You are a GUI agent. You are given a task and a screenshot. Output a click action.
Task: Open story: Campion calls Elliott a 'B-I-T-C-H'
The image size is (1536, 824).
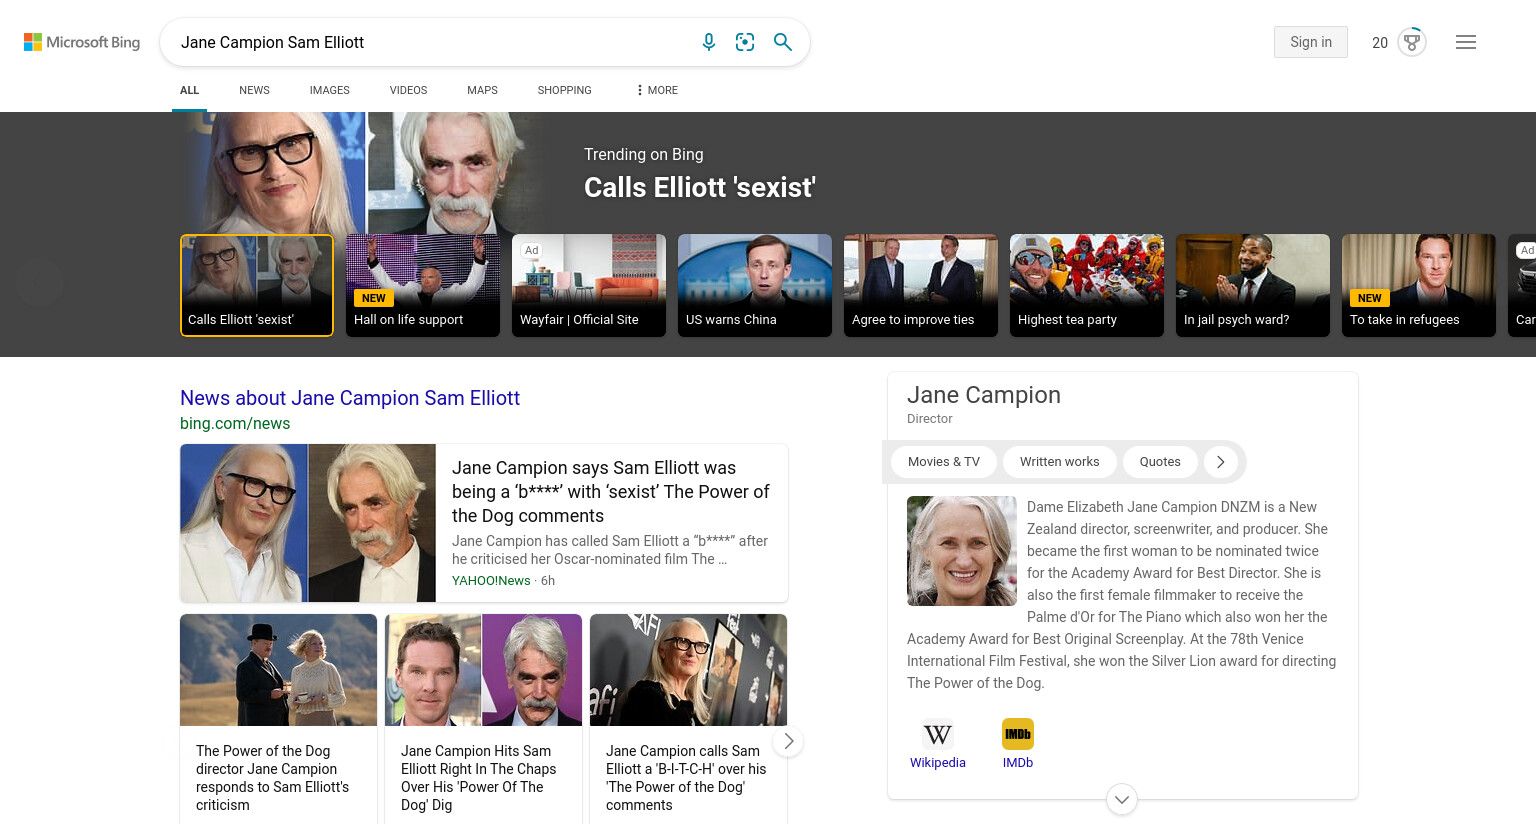688,719
